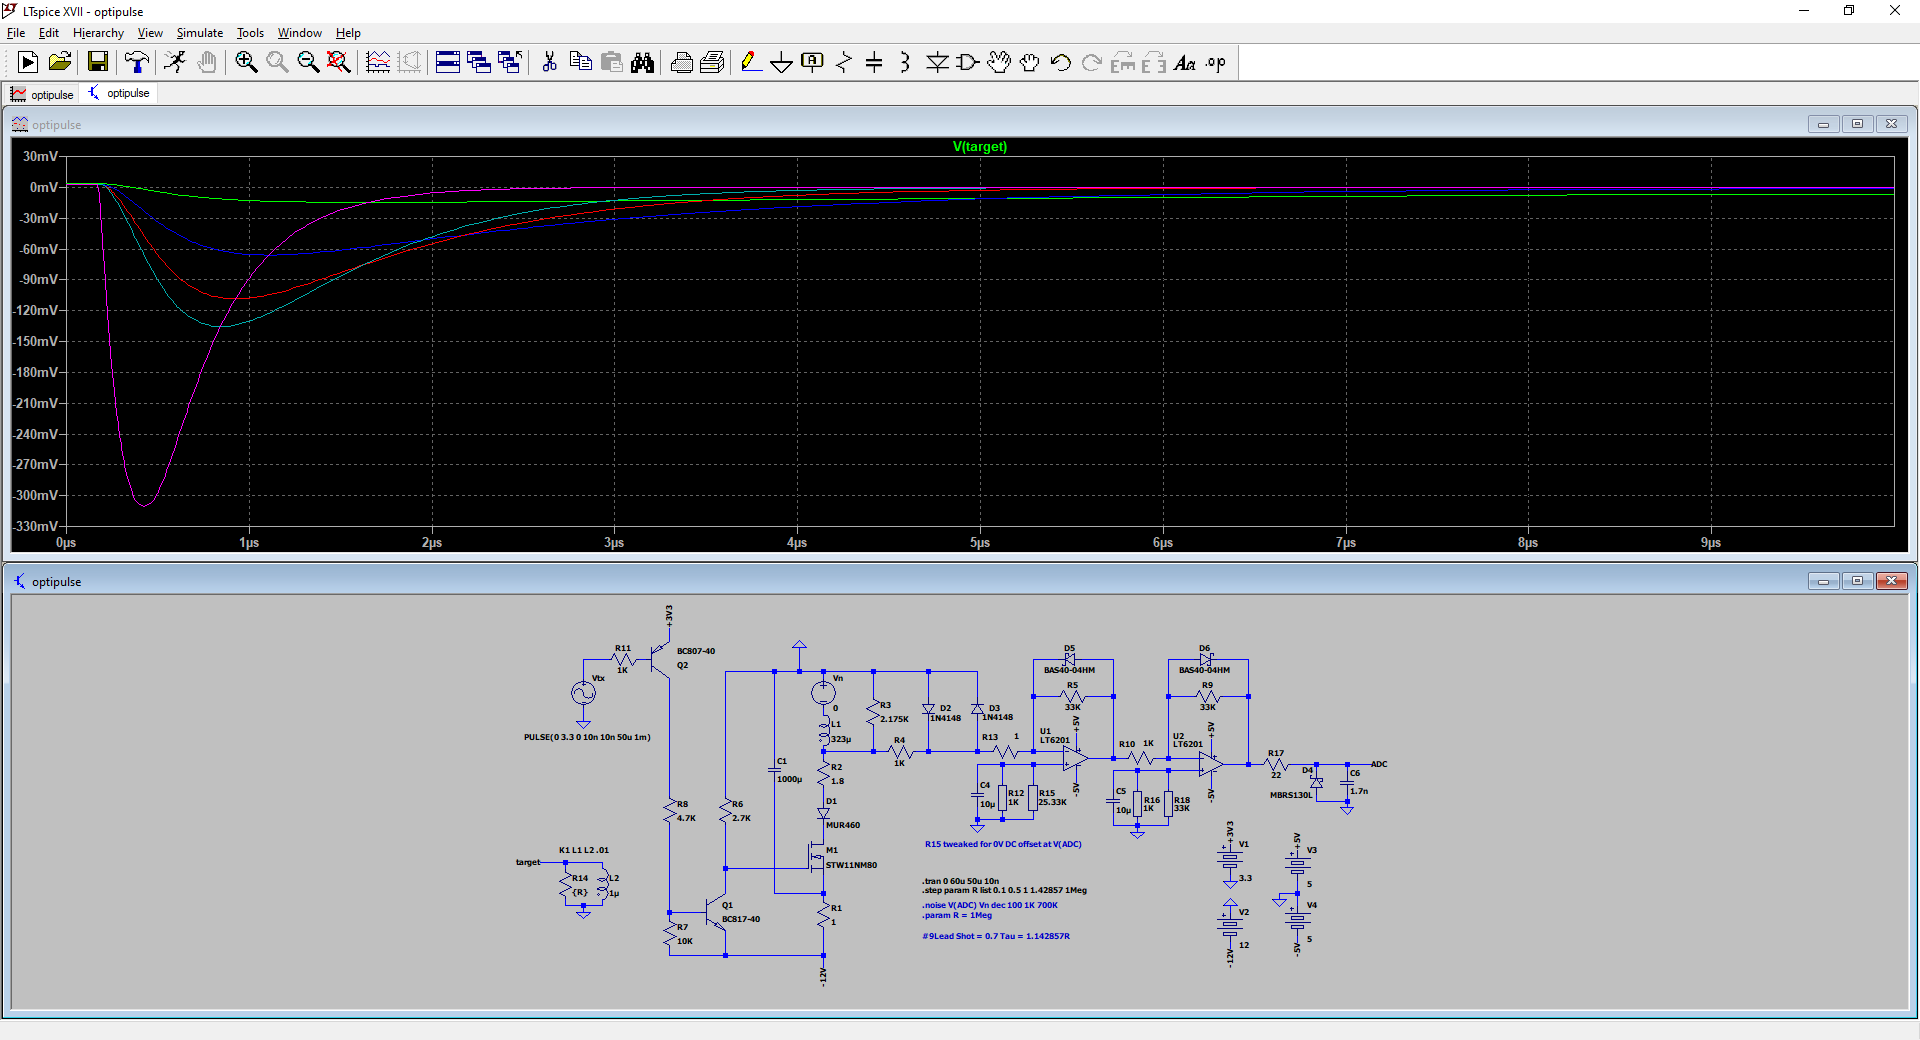Choose the Resistor component tool

(843, 63)
